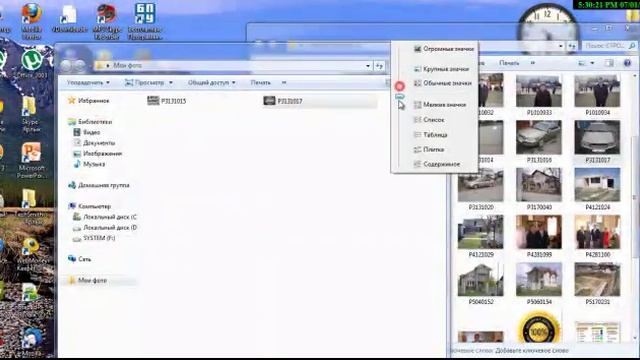Select Домашняя группа in navigation pane
This screenshot has width=640, height=360.
coord(99,185)
